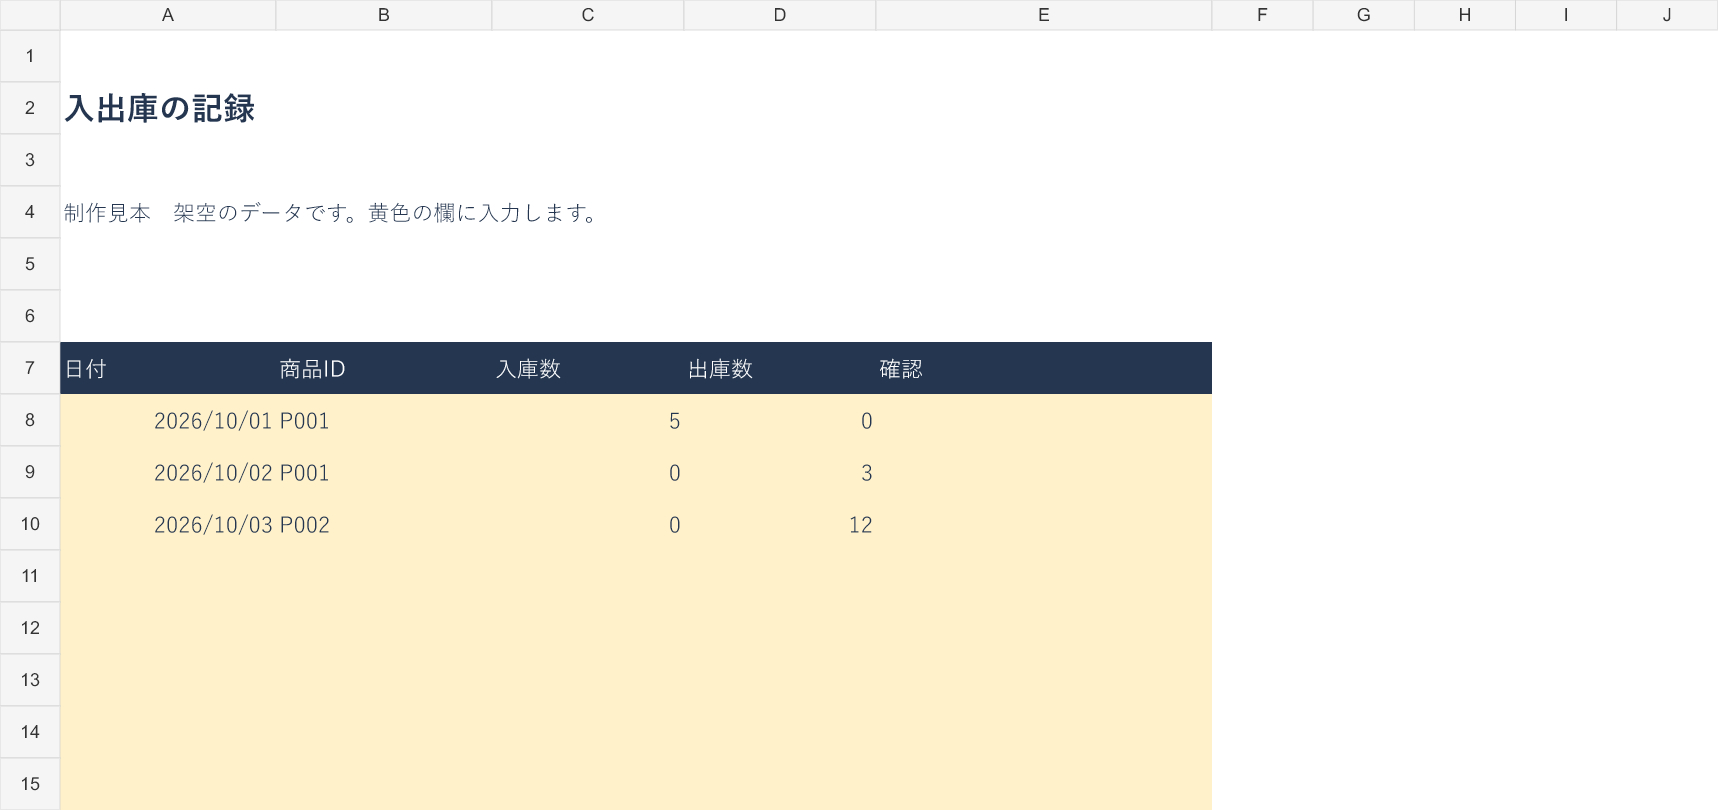Select row 4 header

click(x=30, y=212)
